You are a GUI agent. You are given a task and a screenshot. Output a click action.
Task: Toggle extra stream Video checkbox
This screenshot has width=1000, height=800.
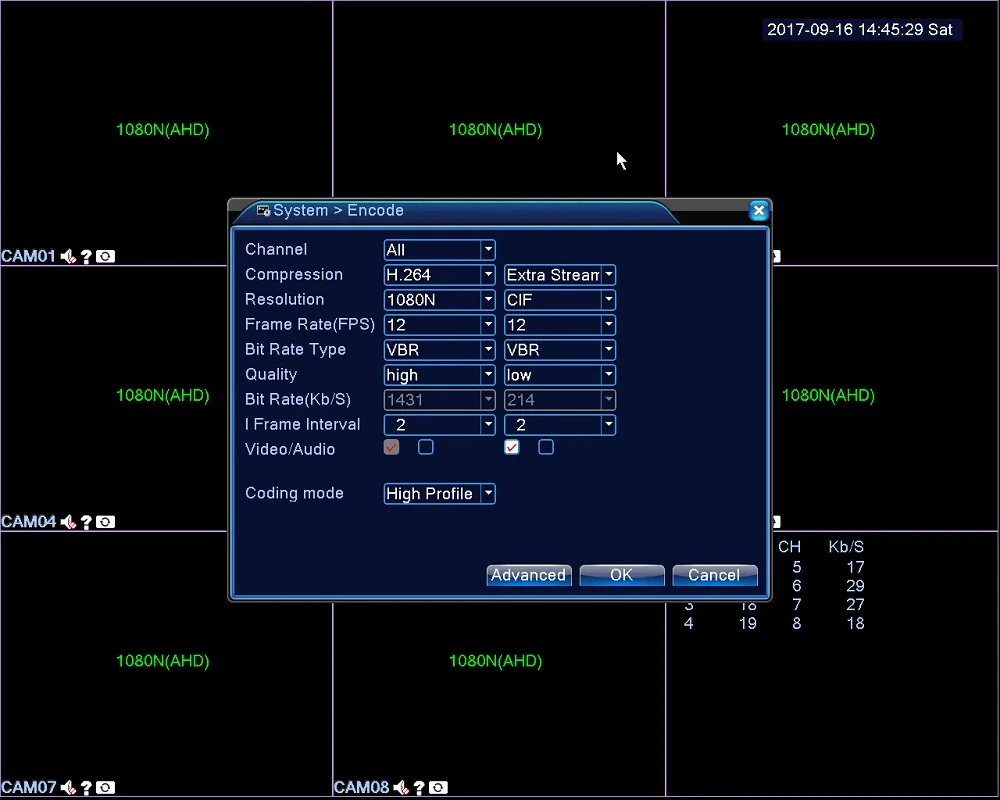(x=511, y=447)
